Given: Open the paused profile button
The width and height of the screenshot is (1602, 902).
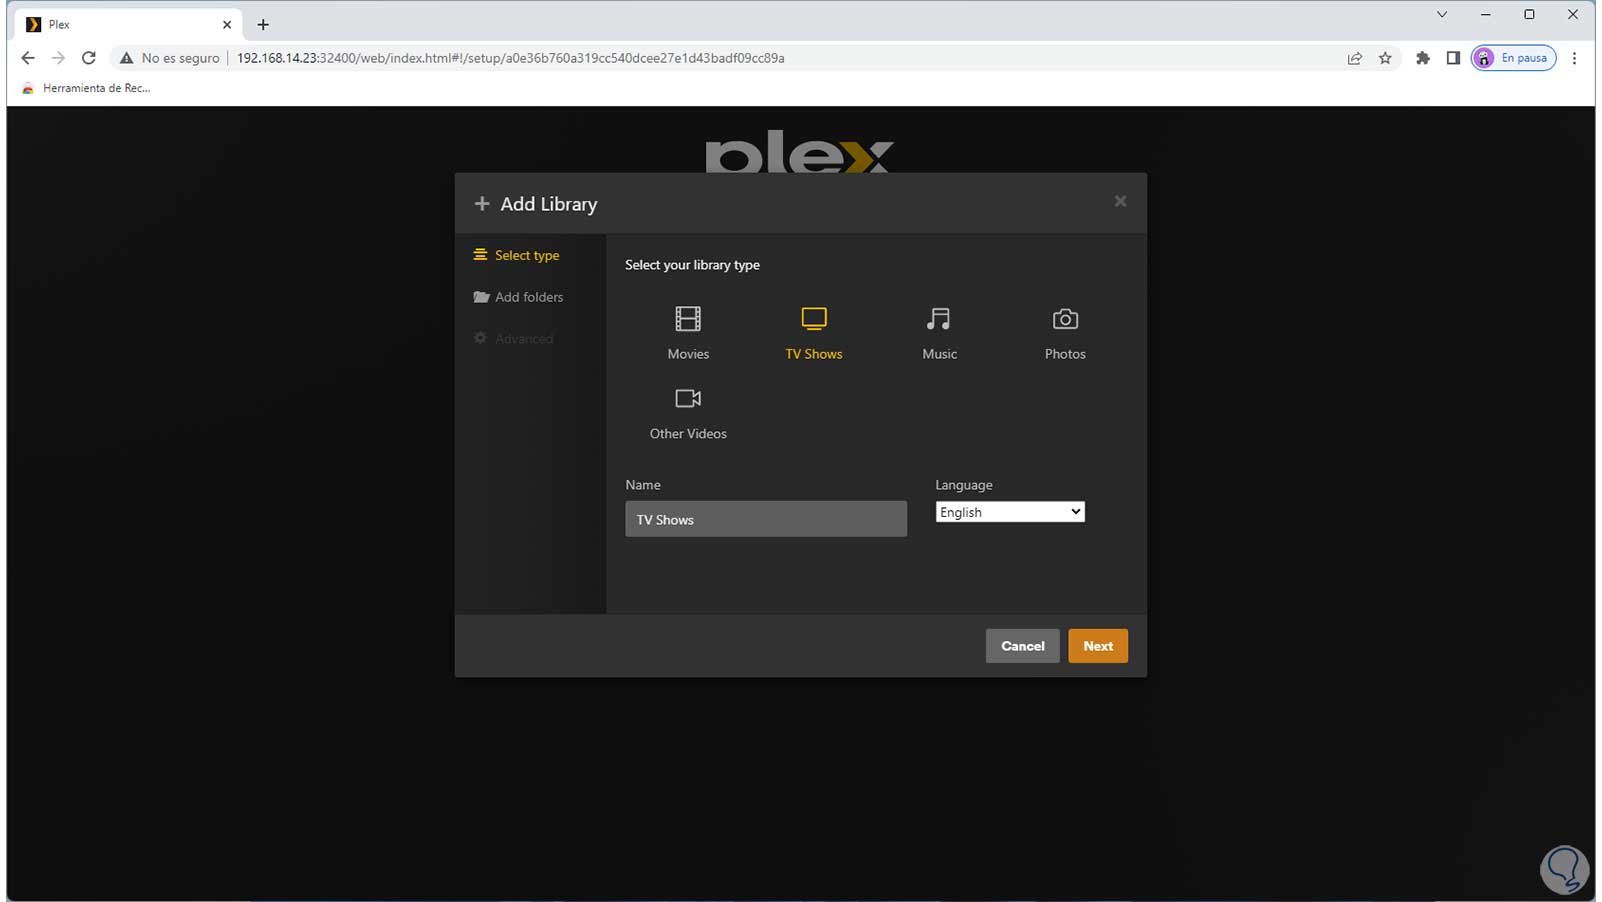Looking at the screenshot, I should coord(1513,58).
